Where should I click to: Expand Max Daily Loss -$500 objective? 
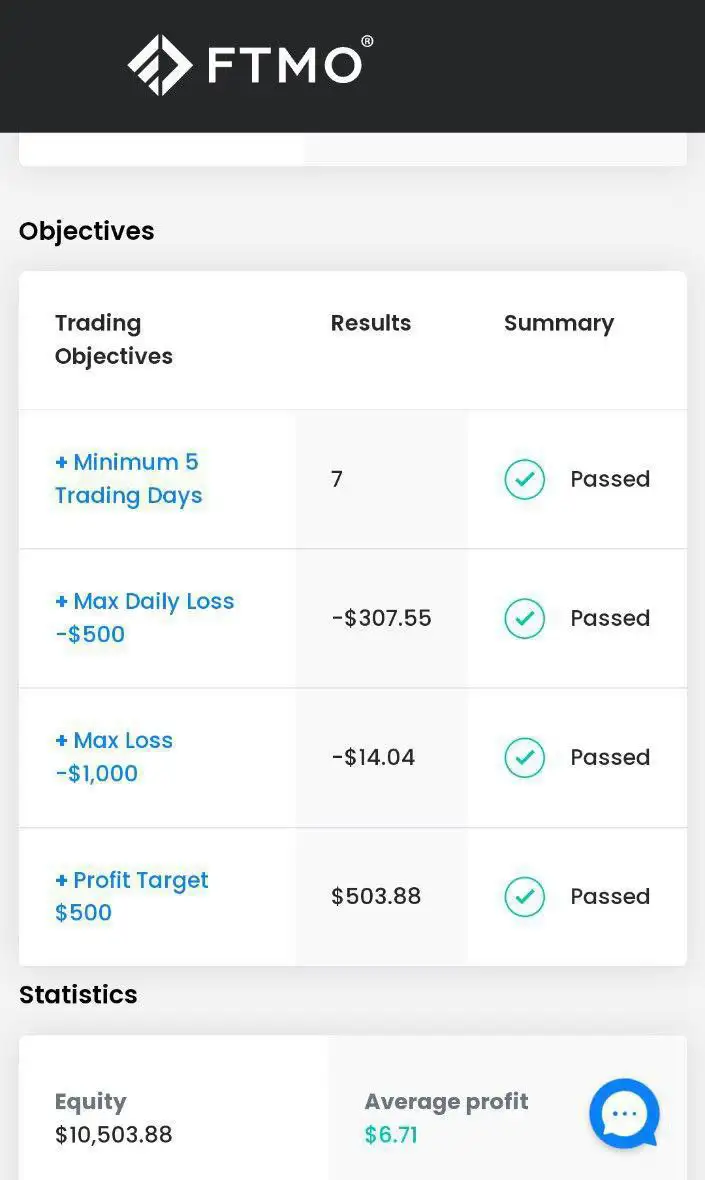coord(144,617)
